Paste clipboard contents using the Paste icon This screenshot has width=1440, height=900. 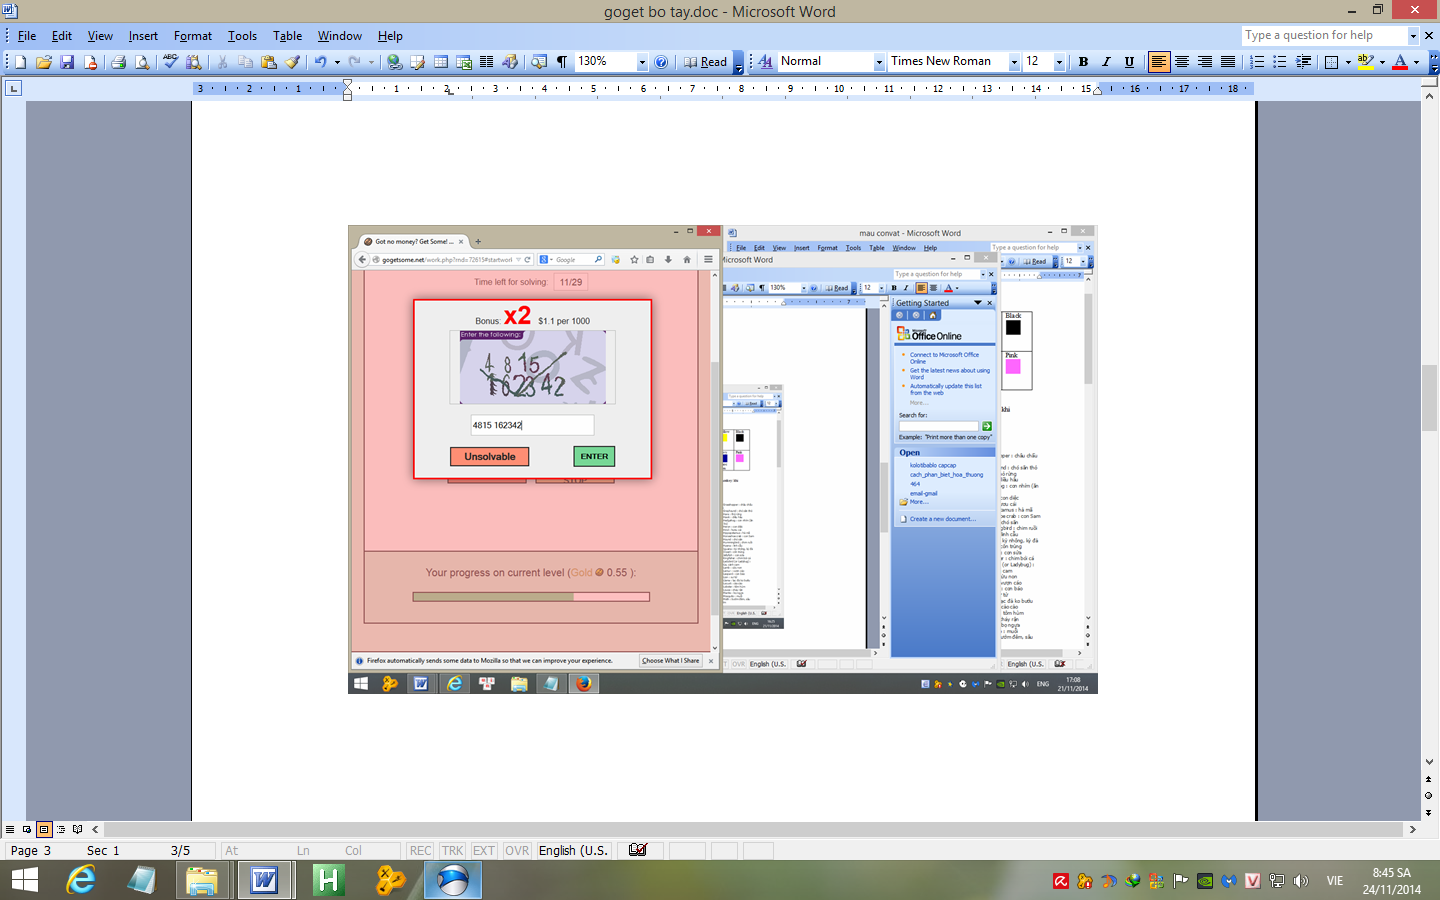click(x=268, y=62)
